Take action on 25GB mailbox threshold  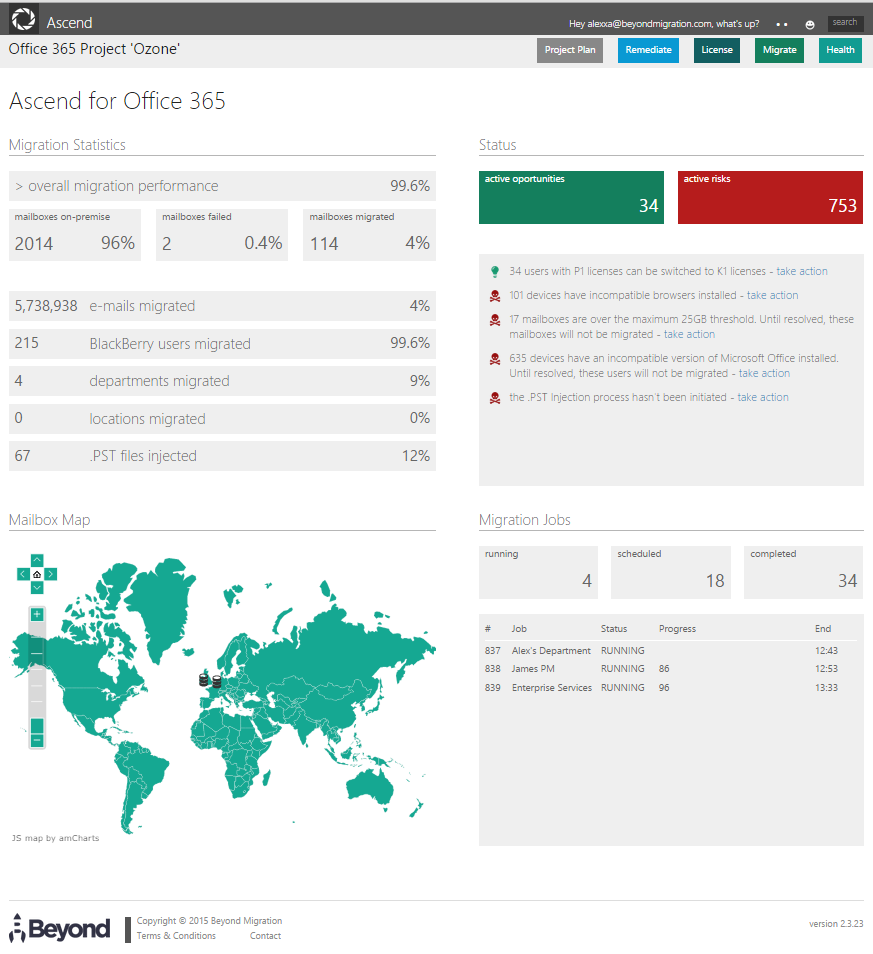689,334
